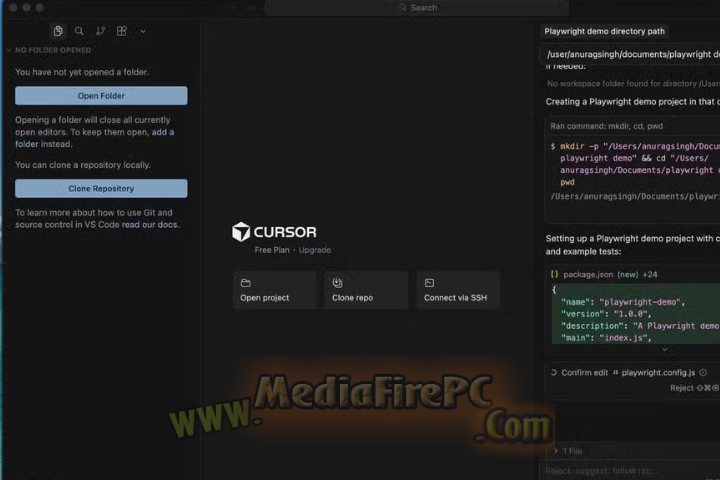Click the Clone Repository button

click(101, 188)
